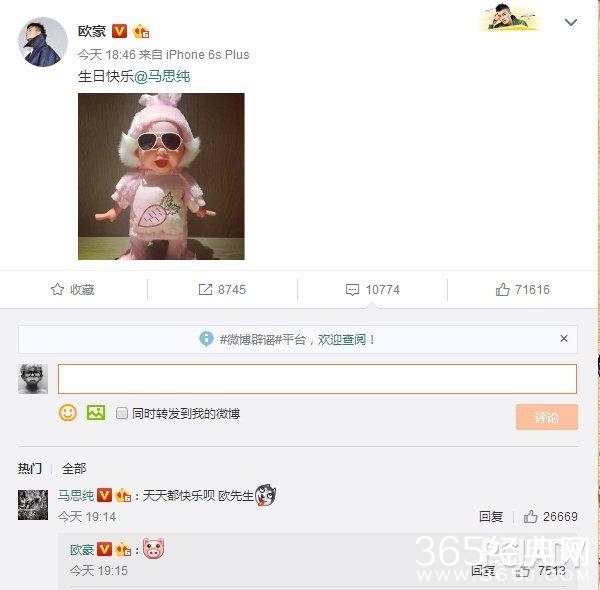The width and height of the screenshot is (600, 590).
Task: Switch to the 全部 comments tab
Action: pos(74,468)
